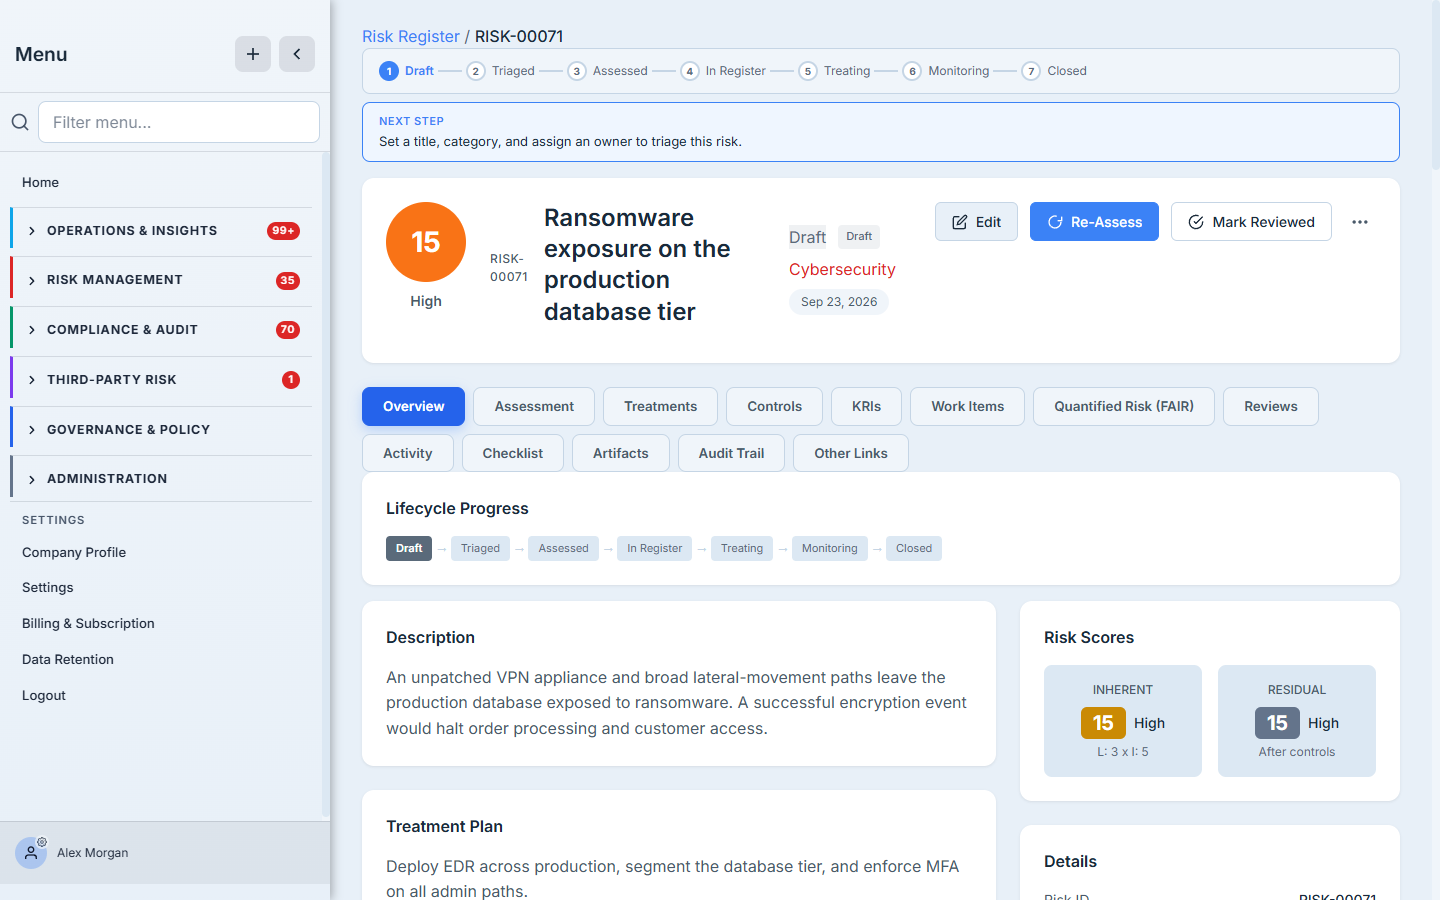Open the Controls tab
This screenshot has height=900, width=1440.
click(774, 406)
